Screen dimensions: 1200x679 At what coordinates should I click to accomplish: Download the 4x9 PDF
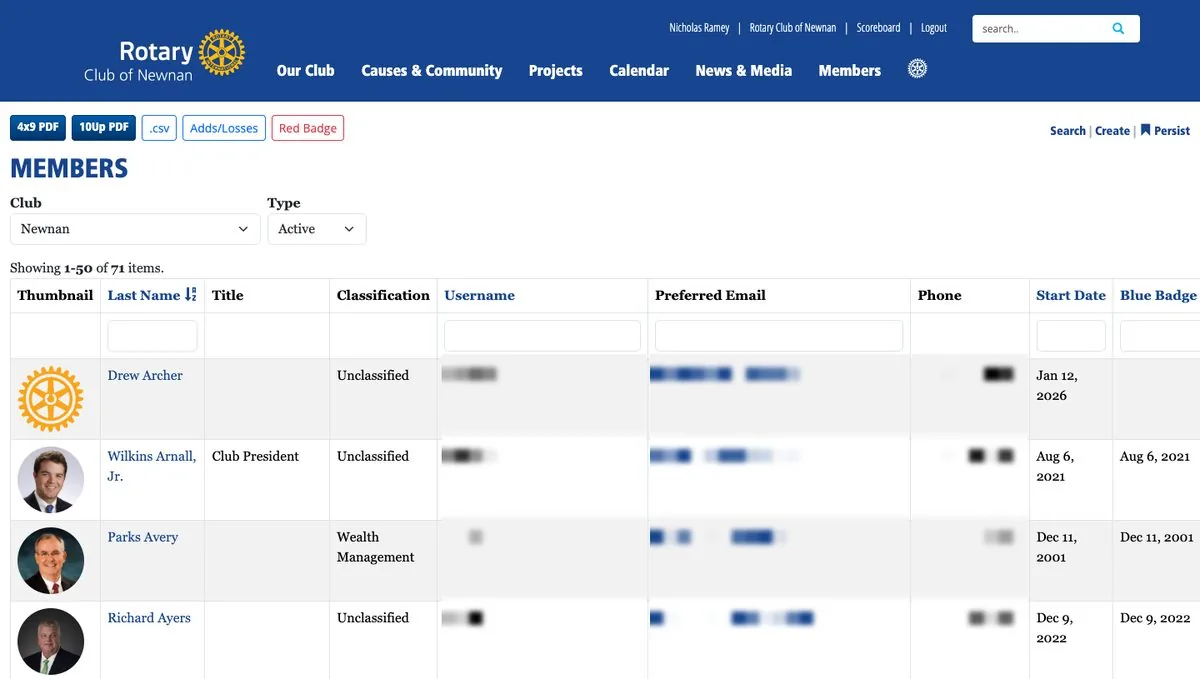click(38, 128)
